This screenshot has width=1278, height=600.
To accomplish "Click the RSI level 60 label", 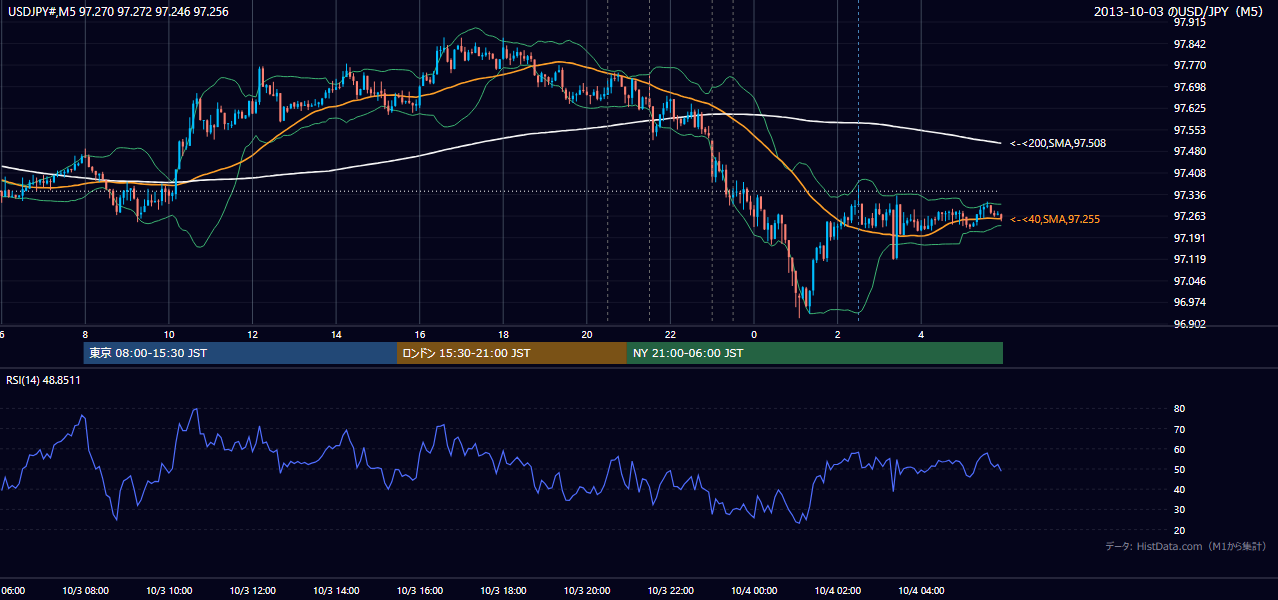I will (1179, 449).
